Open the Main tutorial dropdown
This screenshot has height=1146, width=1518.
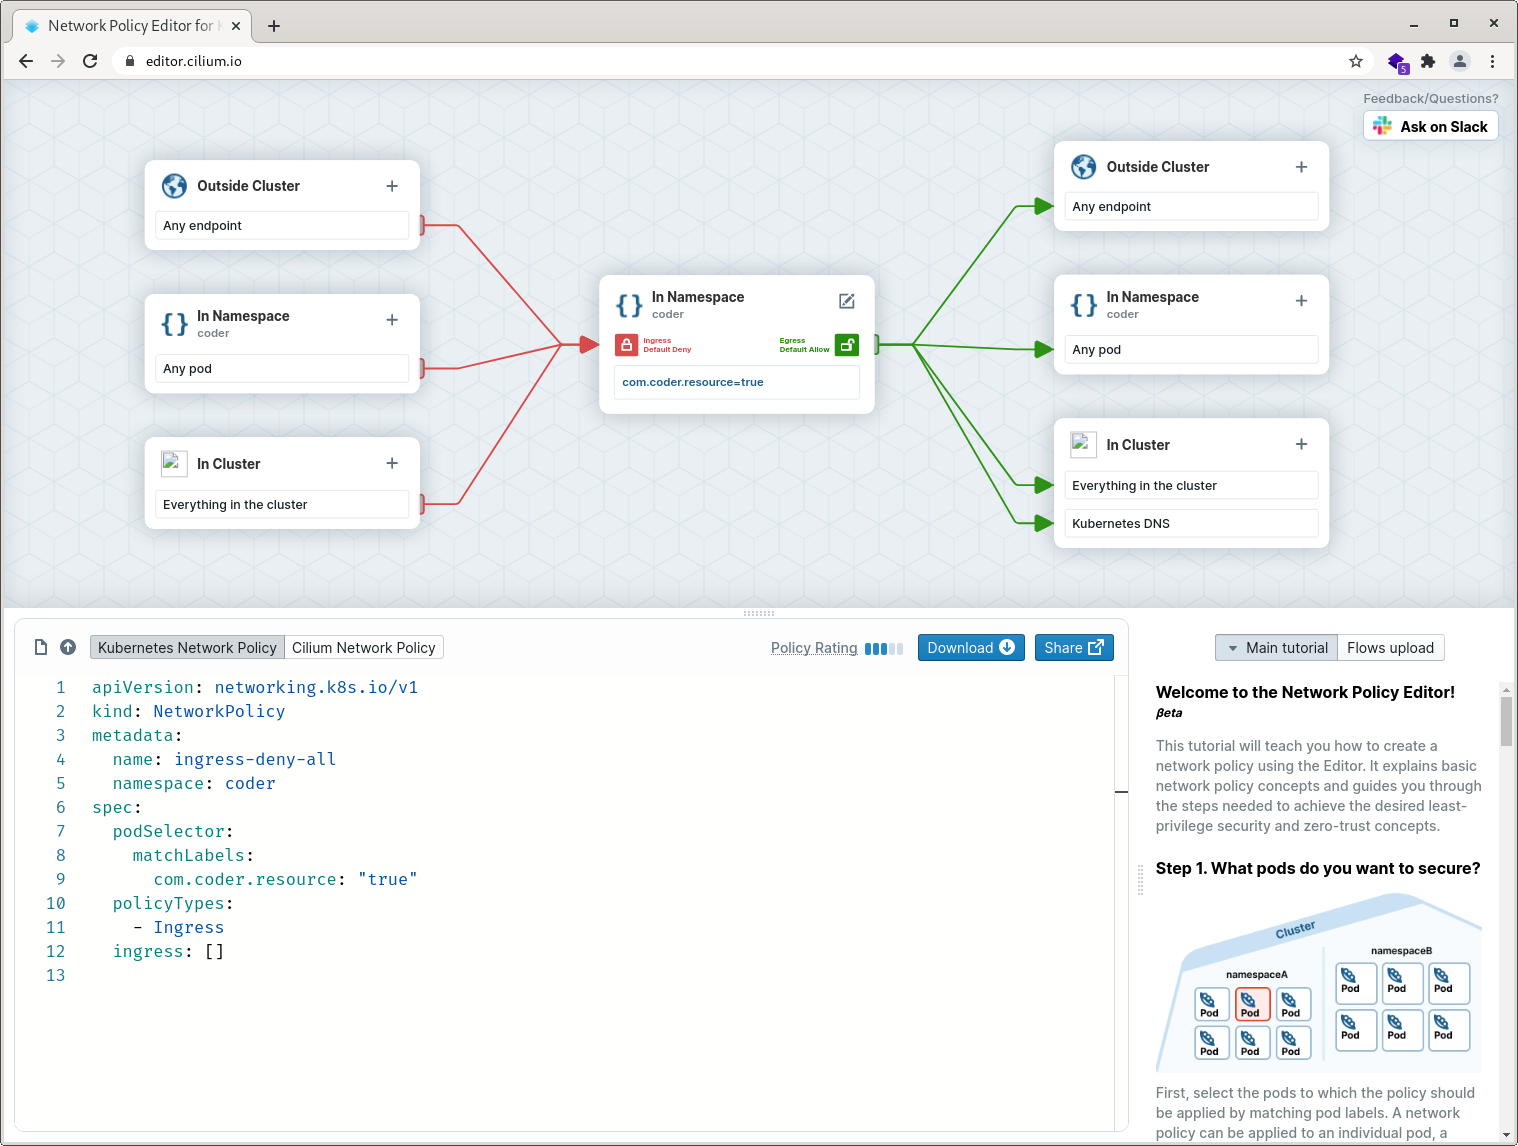pos(1276,648)
